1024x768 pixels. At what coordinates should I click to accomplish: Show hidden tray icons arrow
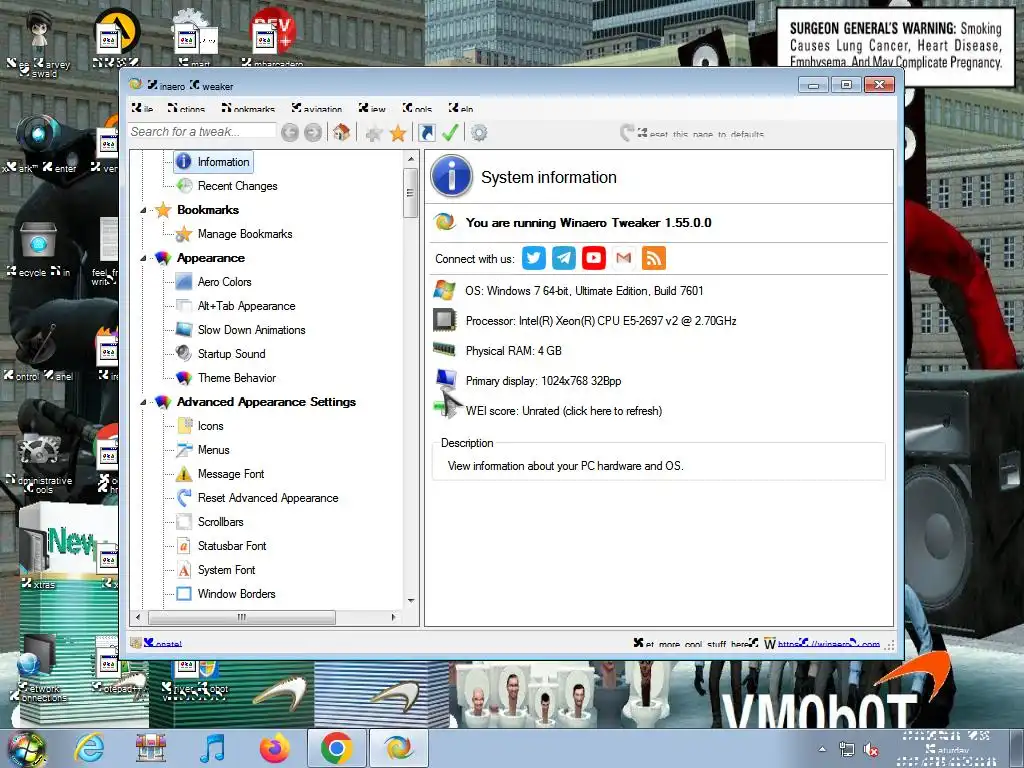[x=822, y=750]
